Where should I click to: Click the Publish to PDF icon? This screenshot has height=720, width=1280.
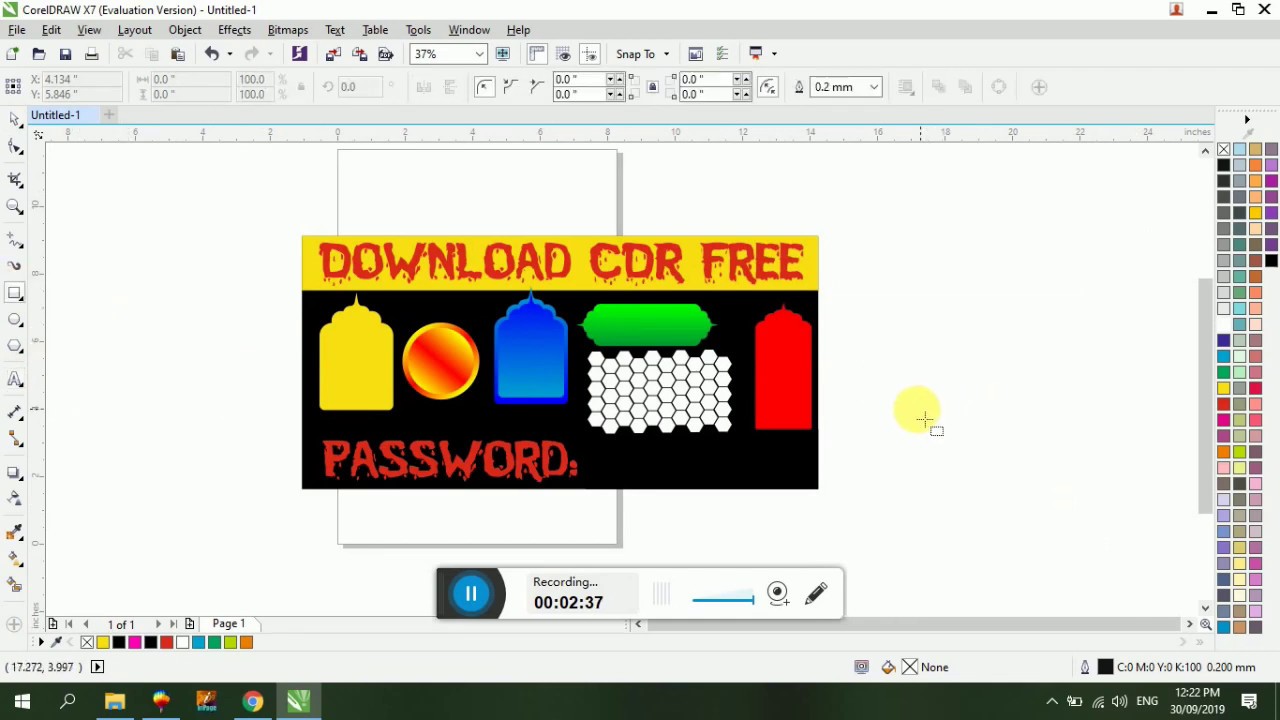point(385,54)
